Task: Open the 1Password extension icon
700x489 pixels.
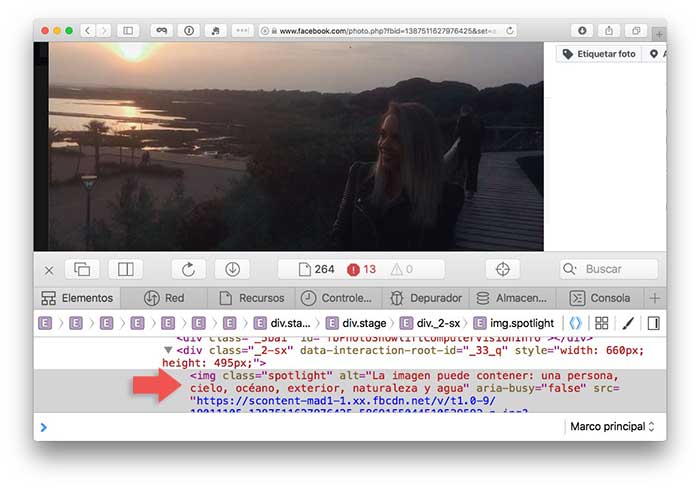Action: [x=189, y=30]
